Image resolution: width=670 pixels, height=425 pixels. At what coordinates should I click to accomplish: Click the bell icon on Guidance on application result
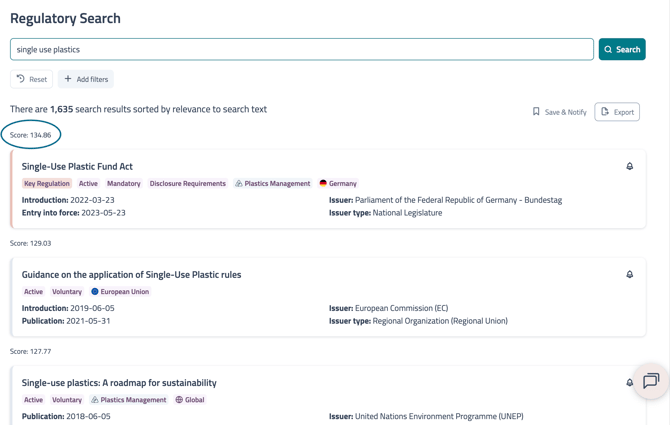(x=629, y=275)
